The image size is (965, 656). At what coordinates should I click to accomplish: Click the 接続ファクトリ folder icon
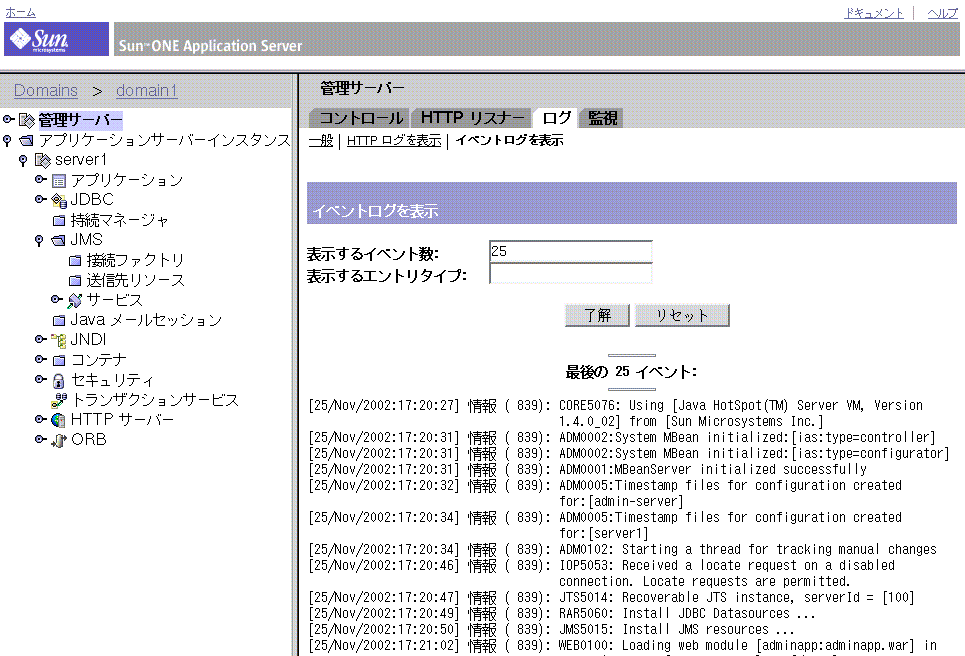[x=75, y=261]
